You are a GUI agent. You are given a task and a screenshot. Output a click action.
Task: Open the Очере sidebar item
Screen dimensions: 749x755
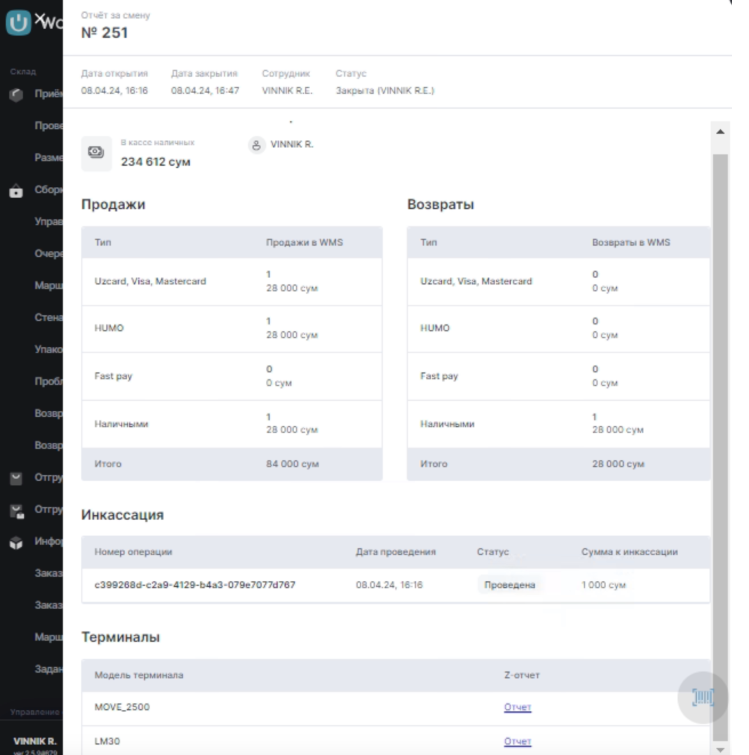coord(48,254)
